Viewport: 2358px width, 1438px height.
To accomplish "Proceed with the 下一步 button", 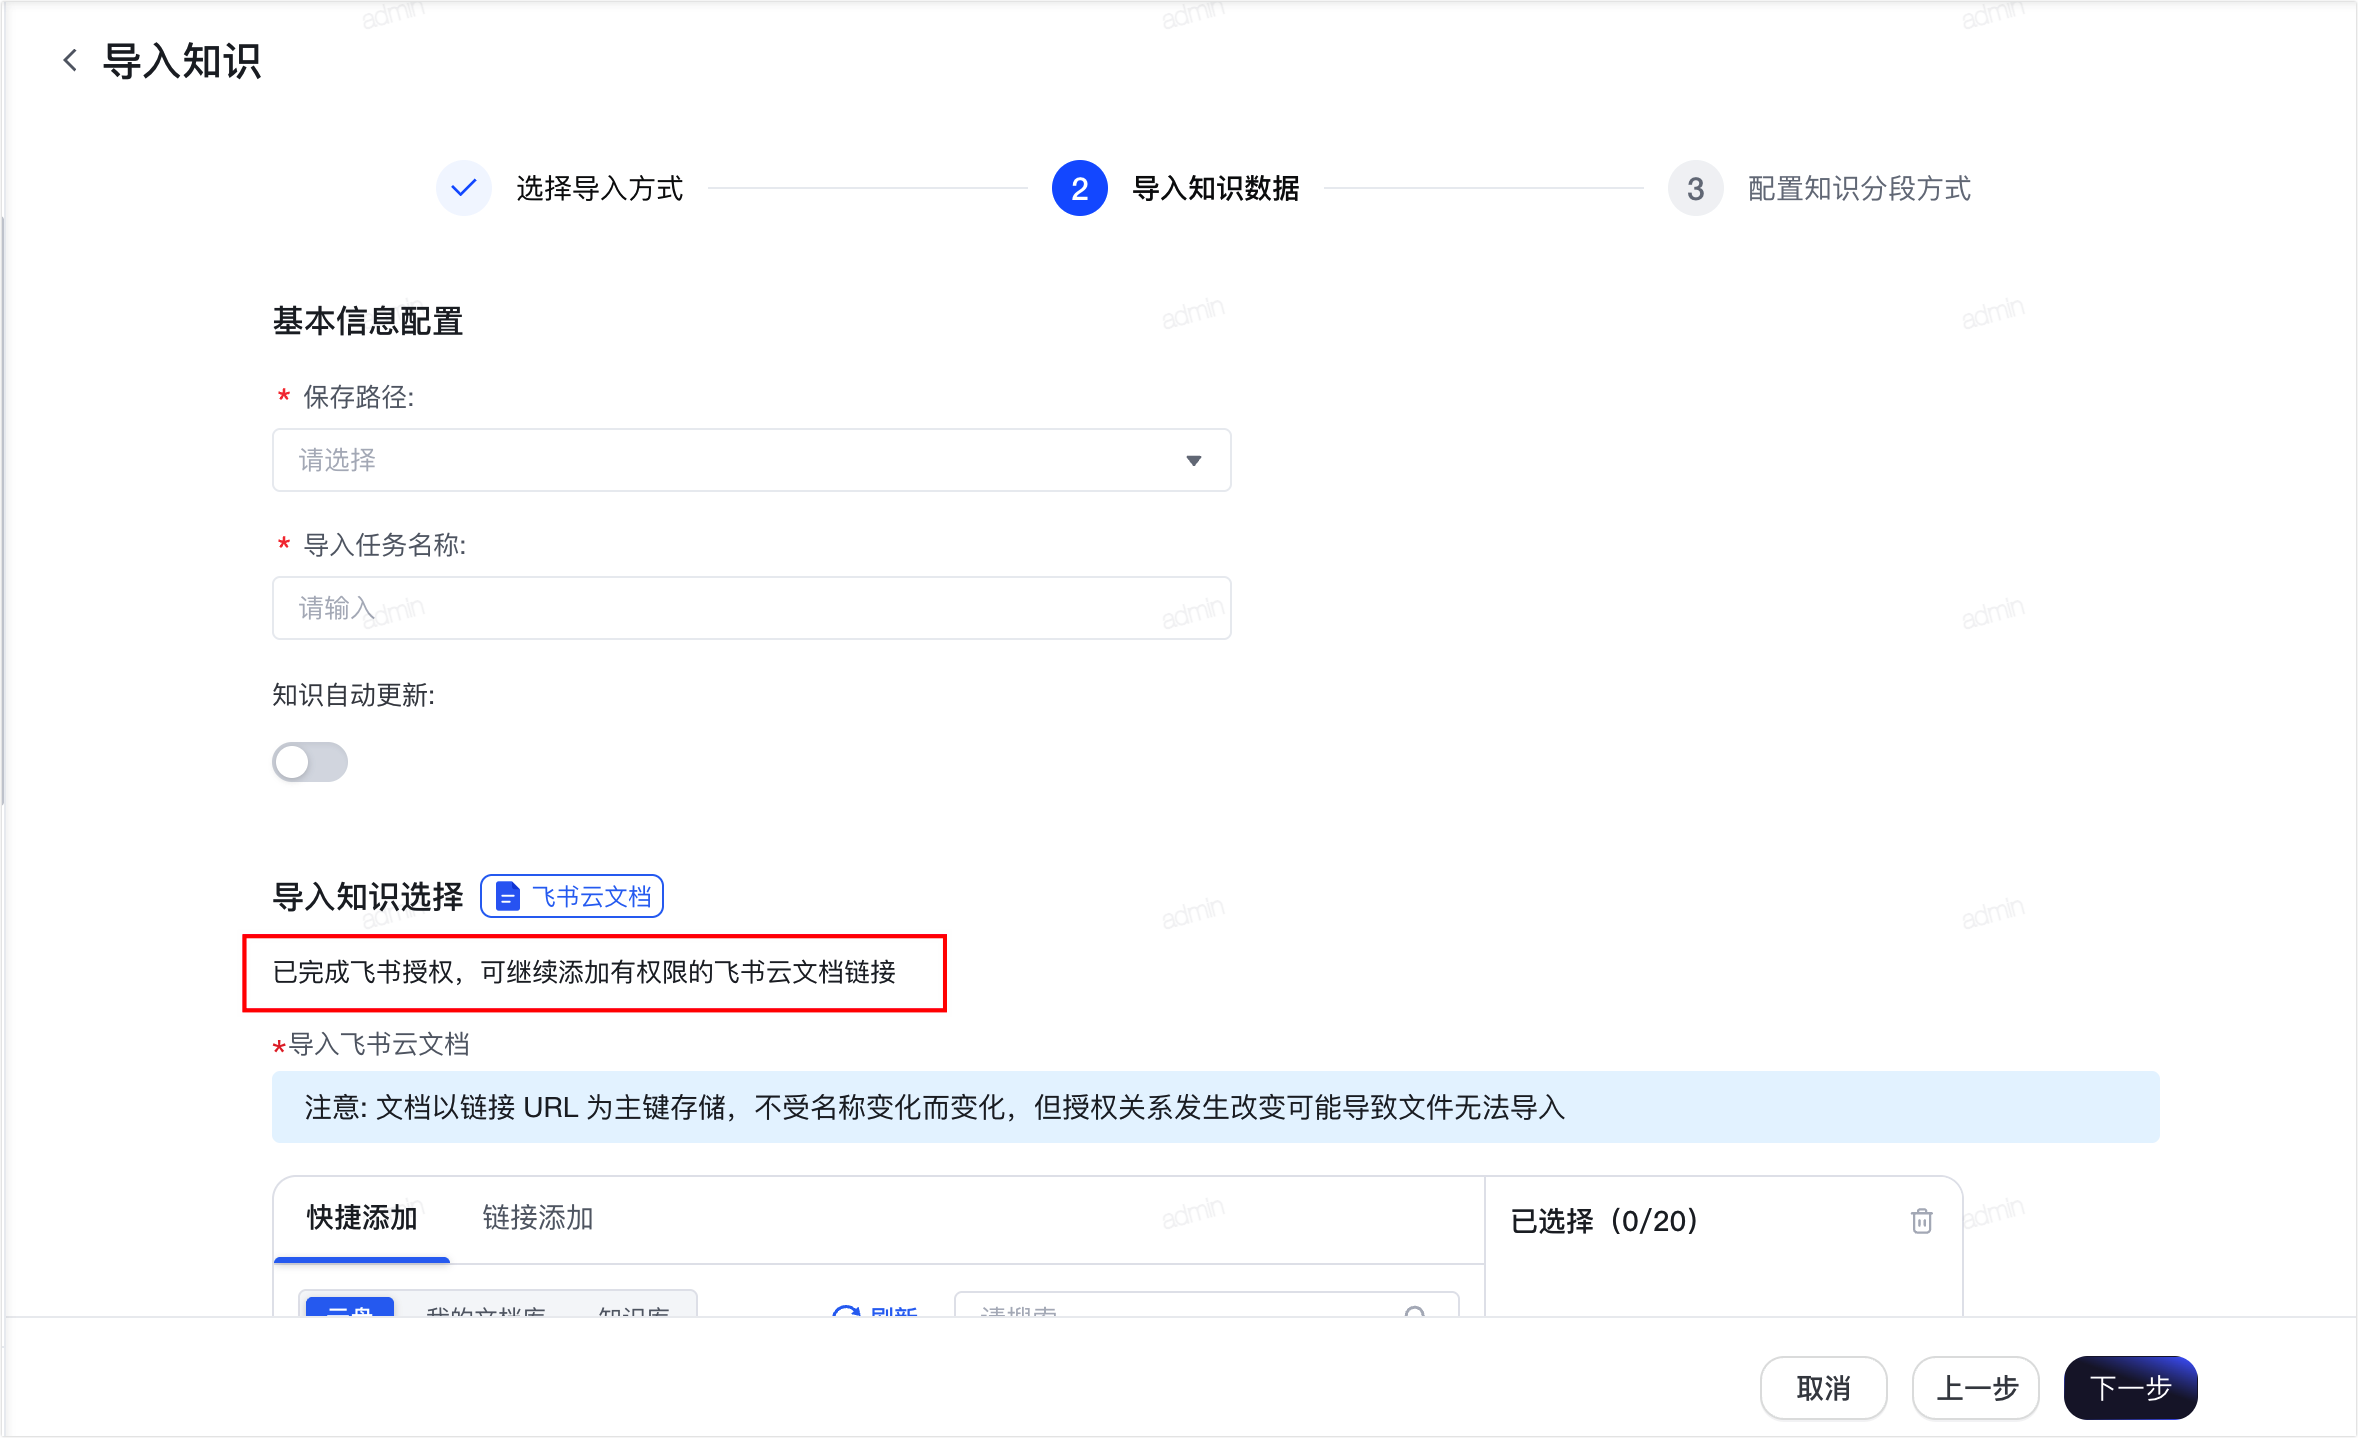I will click(2130, 1388).
